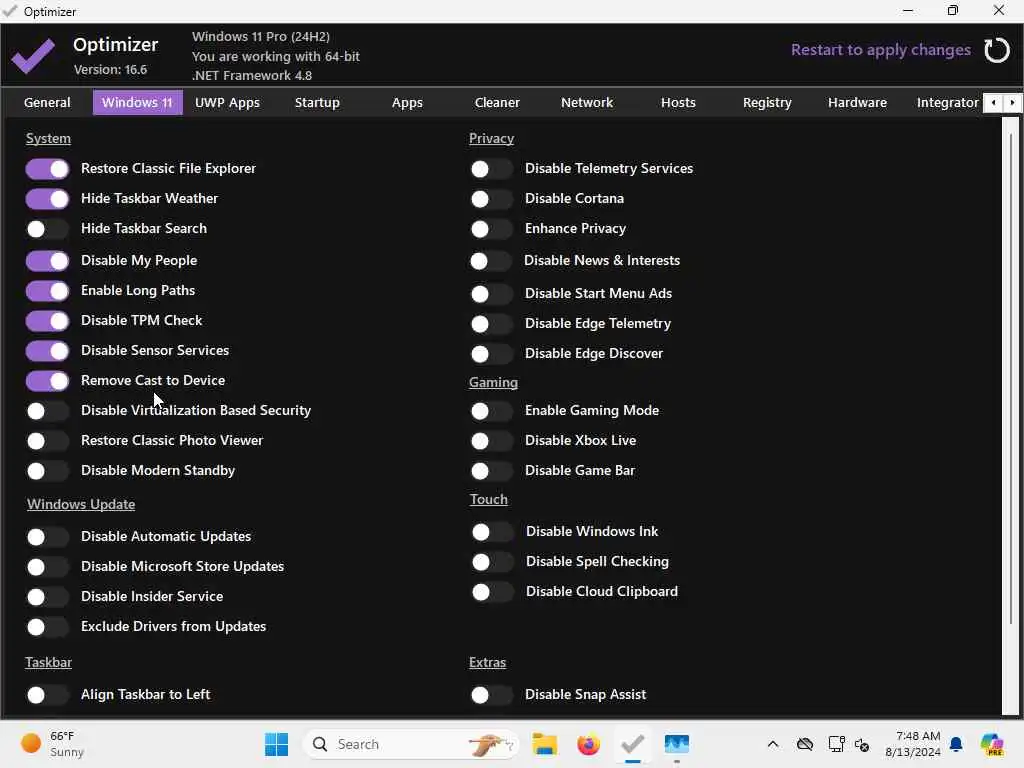Image resolution: width=1024 pixels, height=768 pixels.
Task: Toggle Disable Sensor Services switch
Action: coord(47,351)
